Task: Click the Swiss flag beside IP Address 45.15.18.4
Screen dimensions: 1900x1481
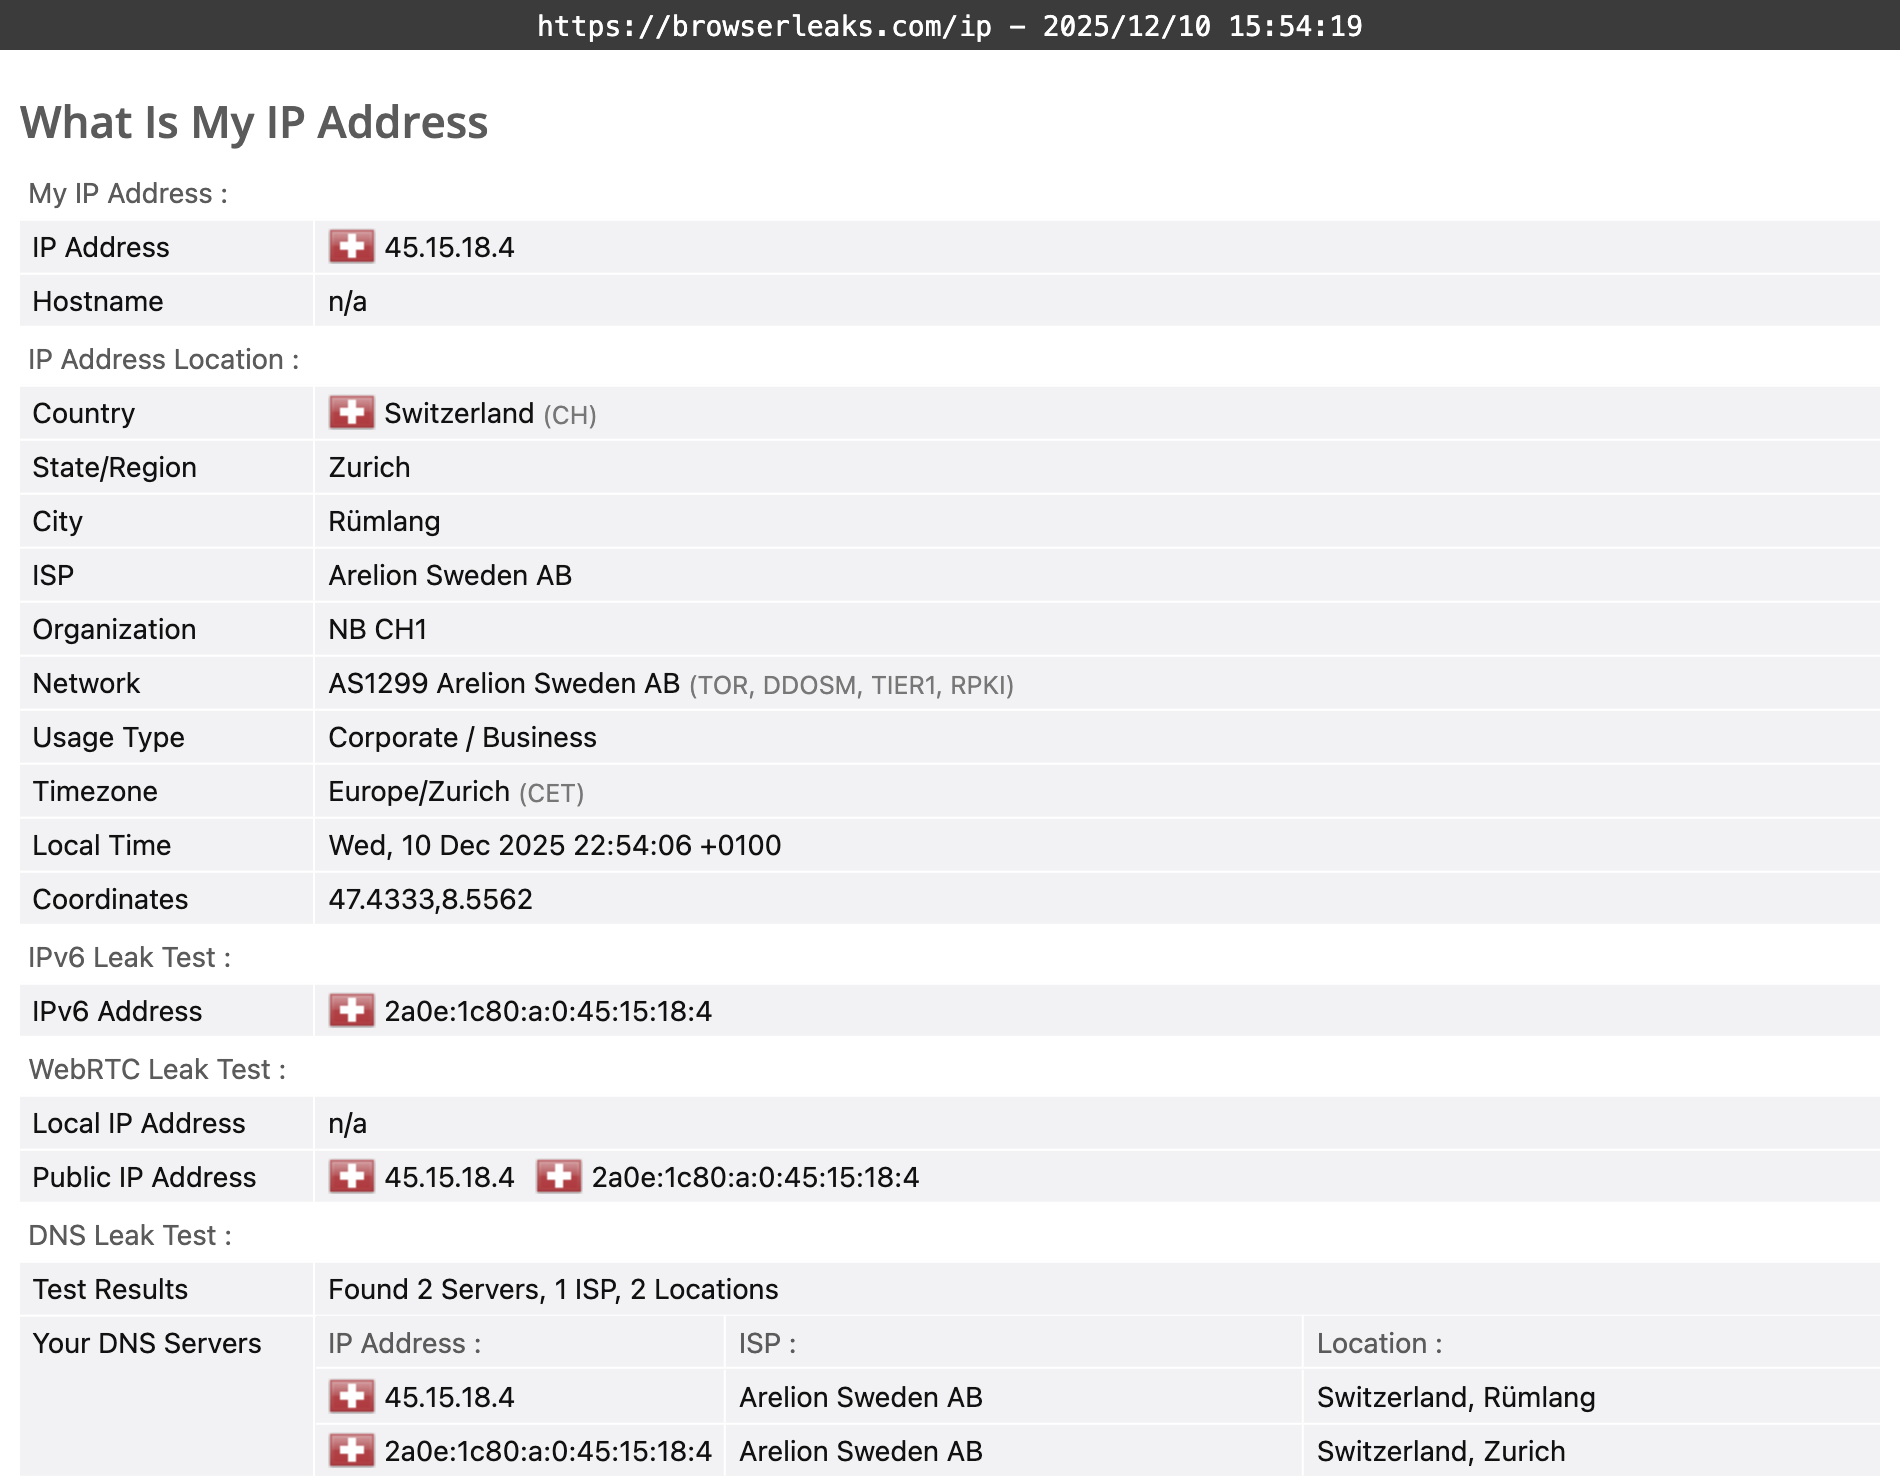Action: point(354,247)
